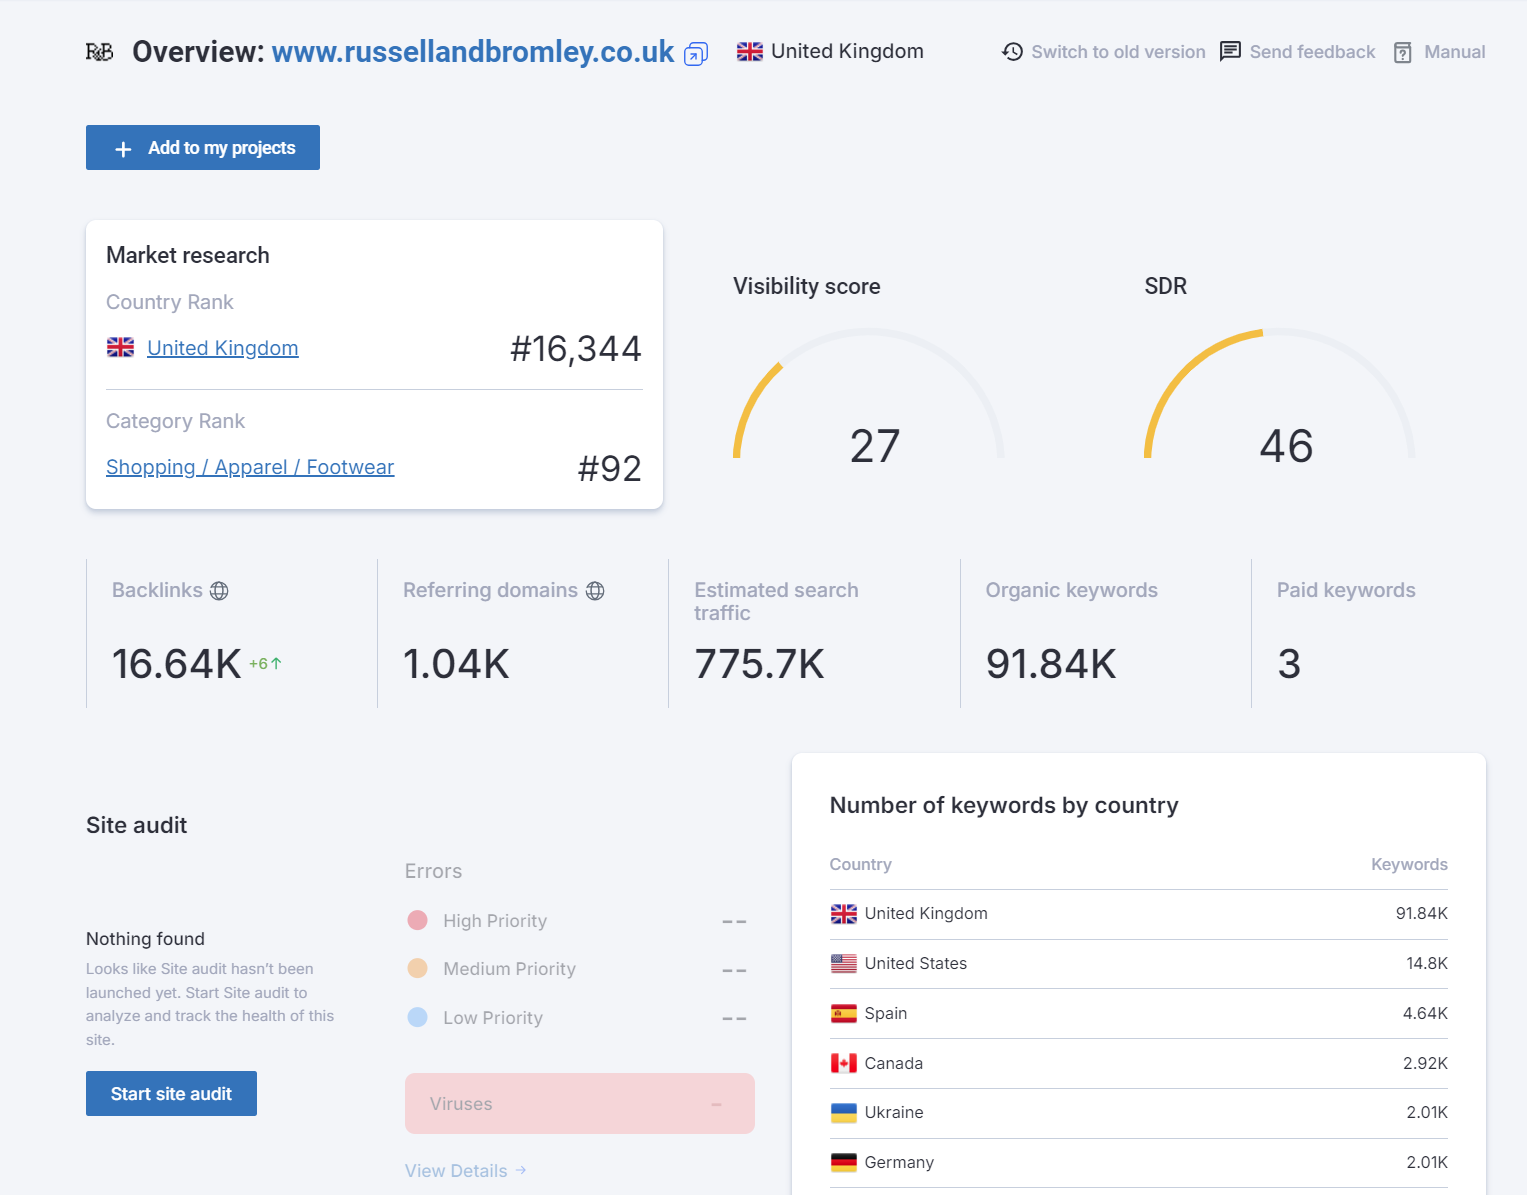Click the Ukraine flag in the keywords table
Image resolution: width=1527 pixels, height=1195 pixels.
tap(843, 1112)
